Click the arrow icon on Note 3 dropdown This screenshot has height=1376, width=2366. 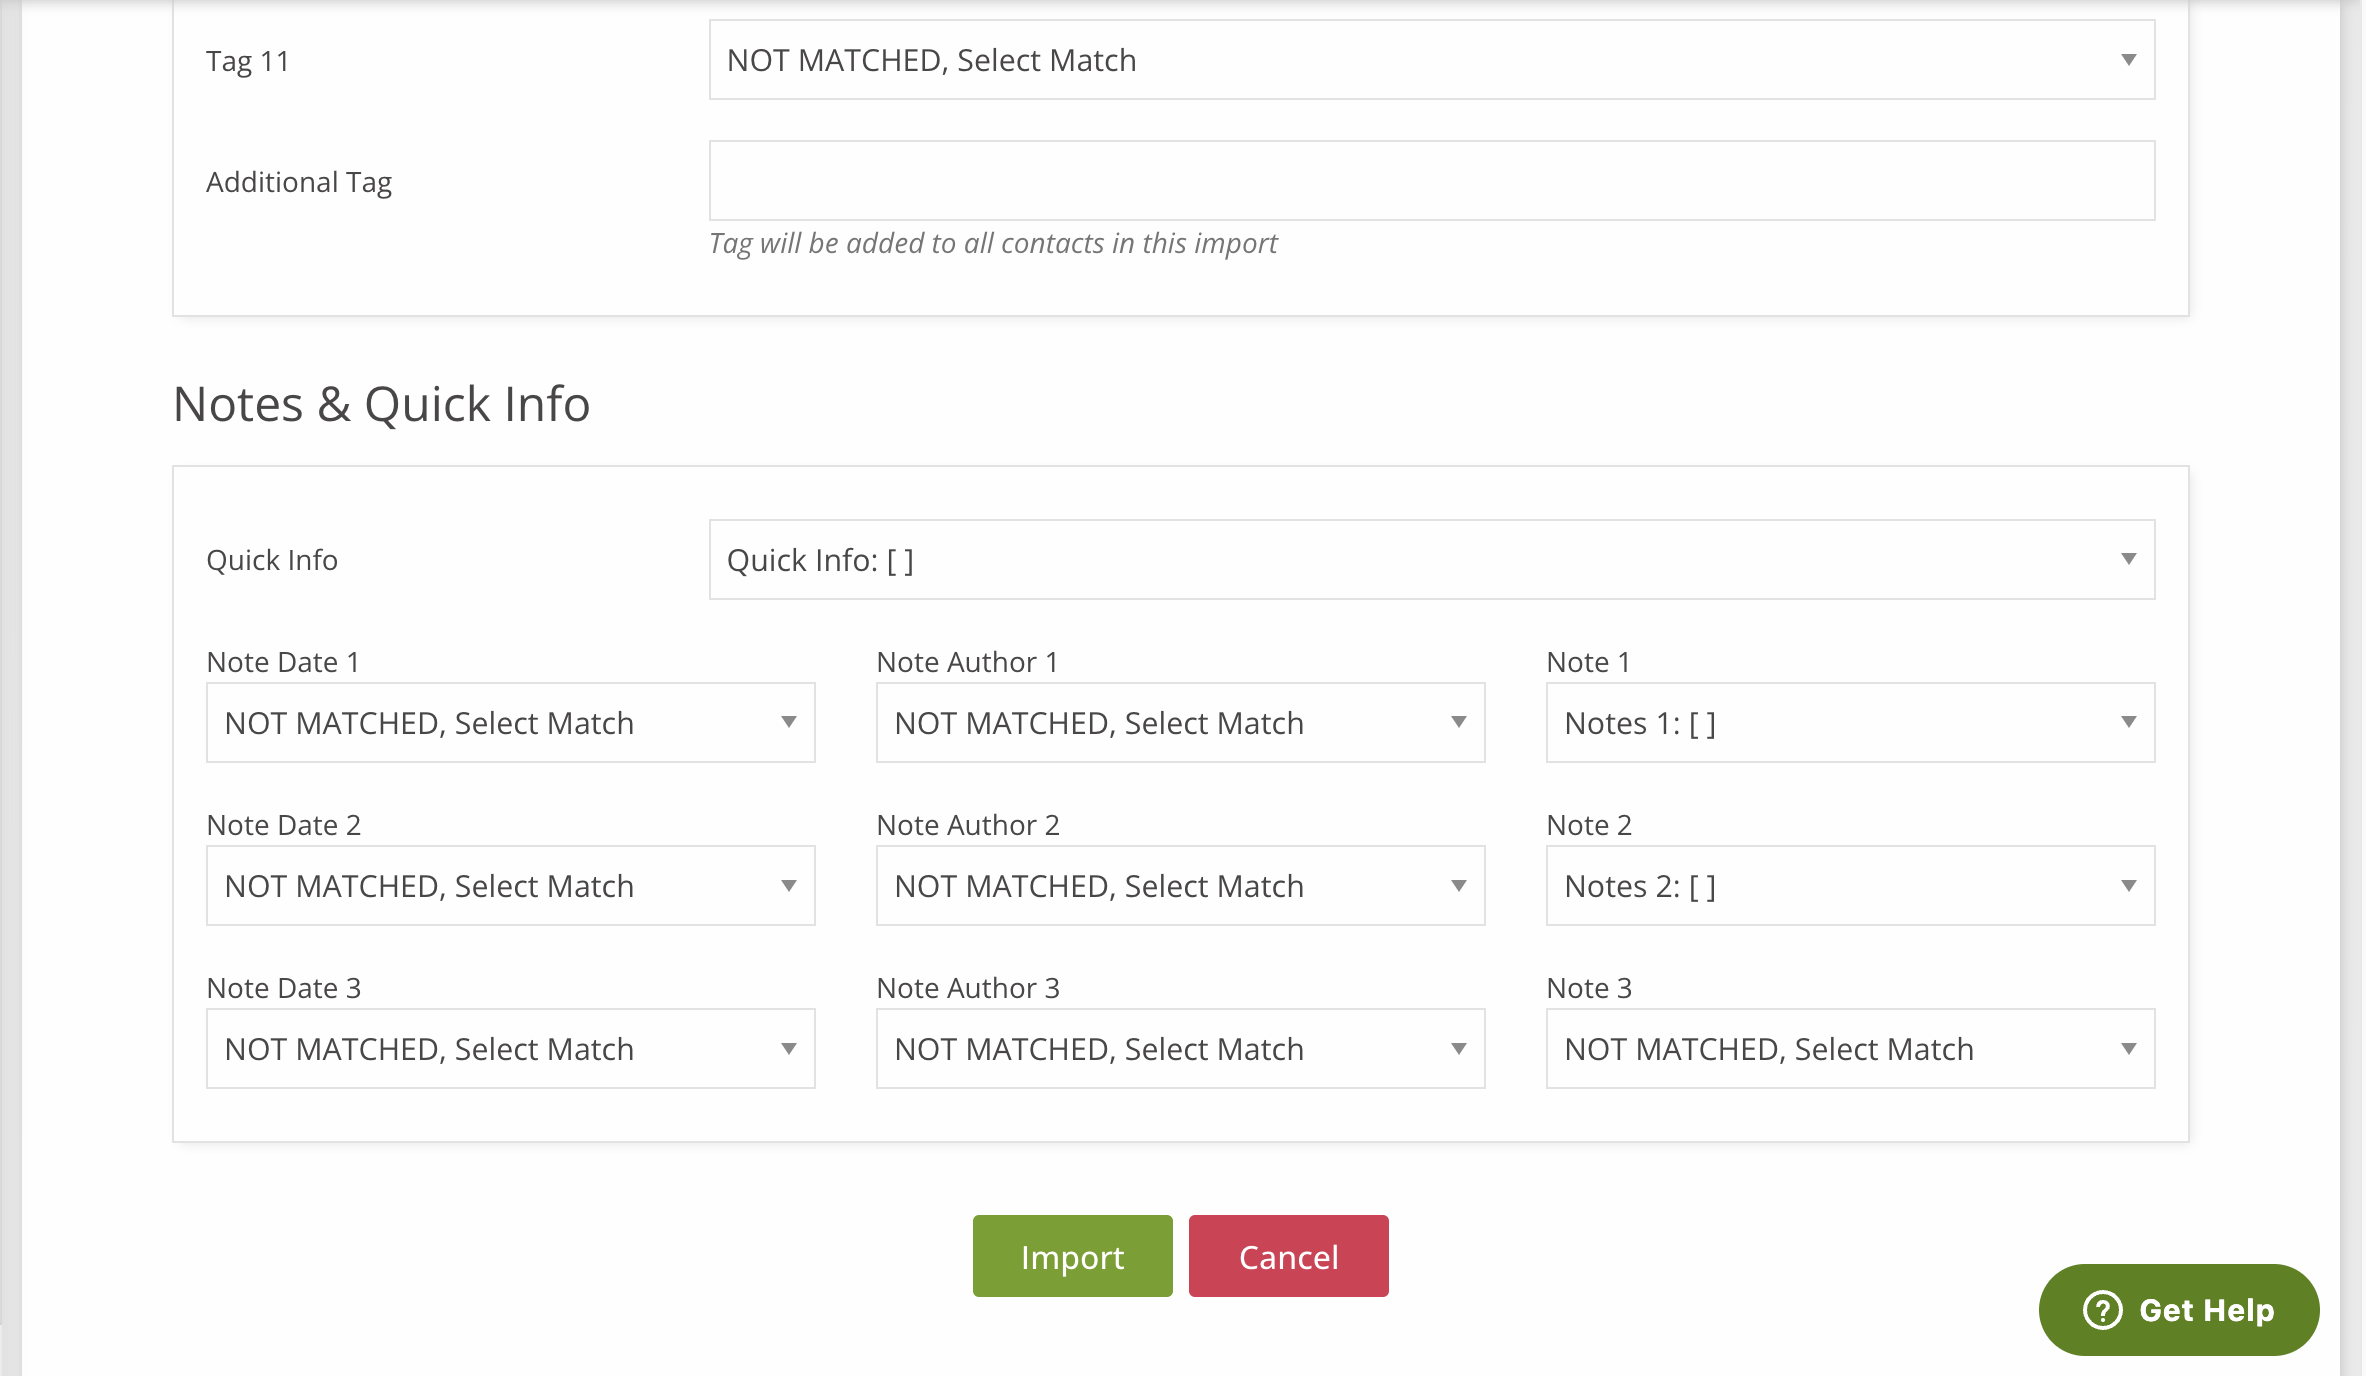click(x=2129, y=1049)
